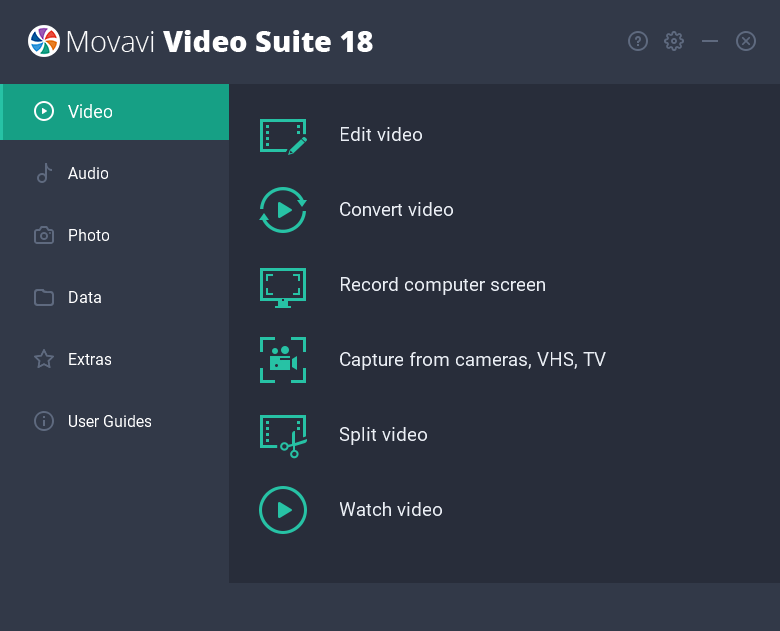Open Watch video via its text label
The image size is (780, 631).
pyautogui.click(x=390, y=510)
